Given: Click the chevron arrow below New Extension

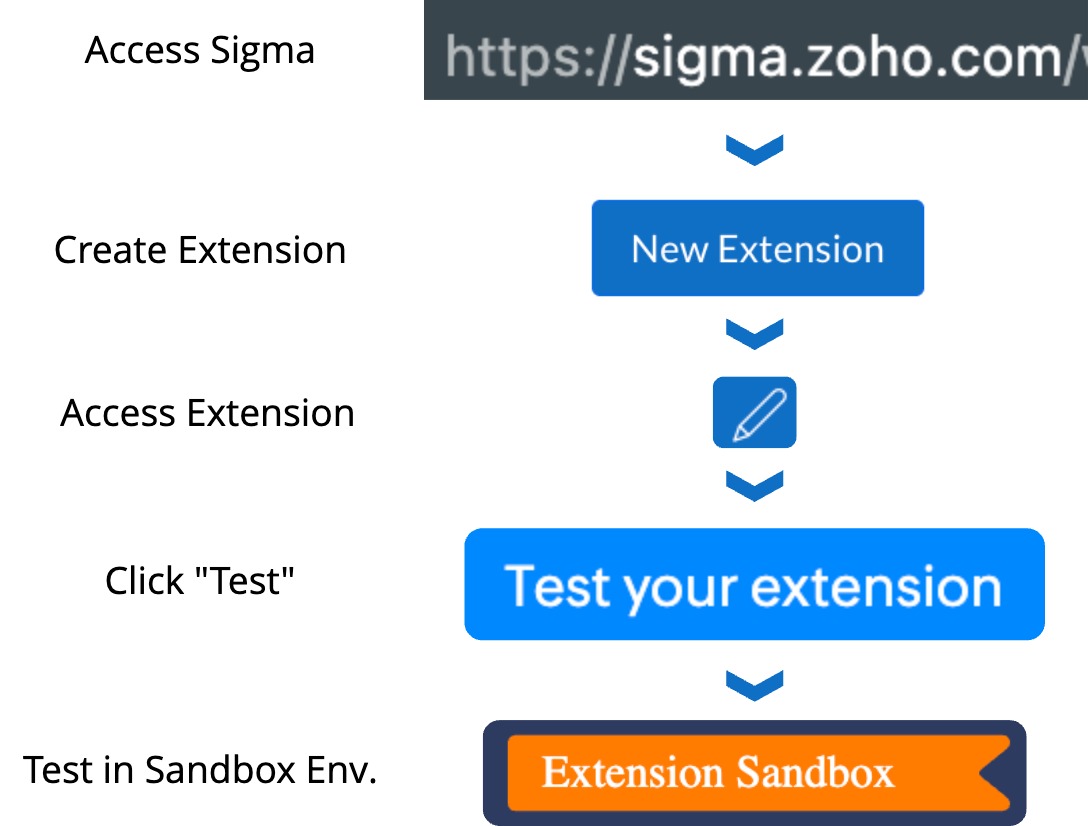Looking at the screenshot, I should coord(754,334).
